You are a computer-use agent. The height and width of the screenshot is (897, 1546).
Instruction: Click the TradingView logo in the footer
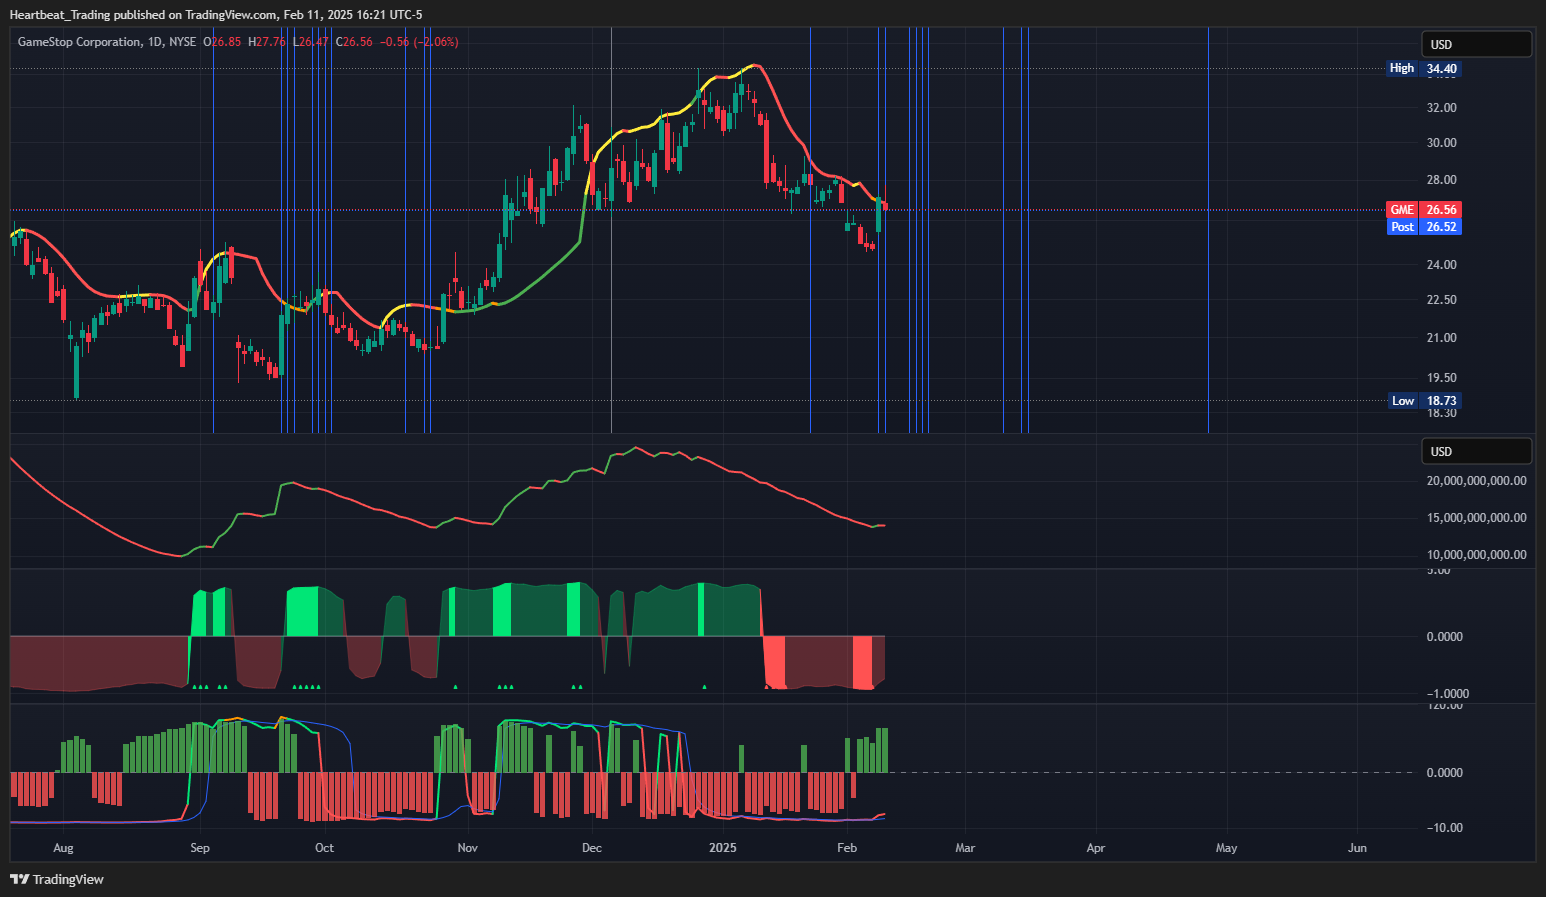pyautogui.click(x=57, y=879)
